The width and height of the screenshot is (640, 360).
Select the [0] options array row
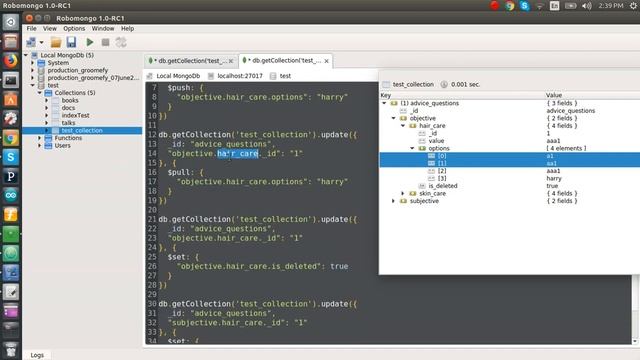coord(509,156)
